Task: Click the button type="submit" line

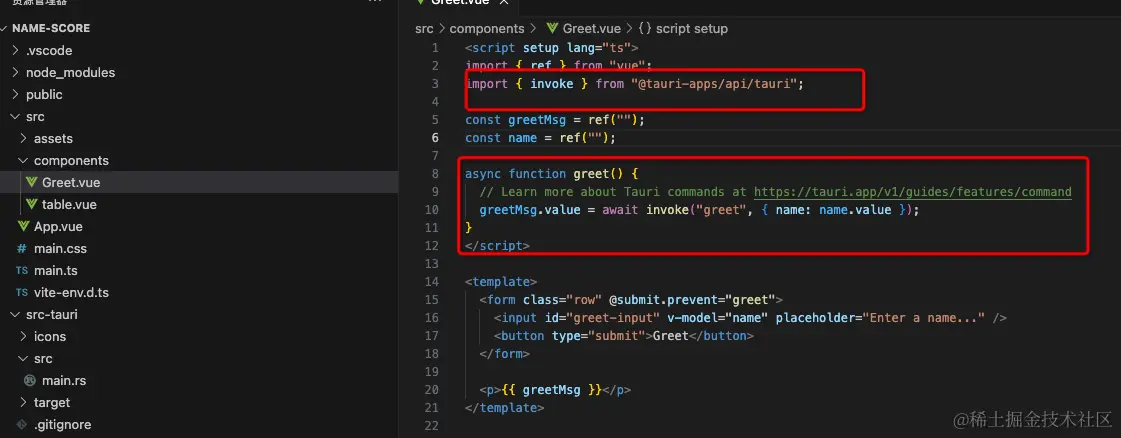Action: (x=624, y=336)
